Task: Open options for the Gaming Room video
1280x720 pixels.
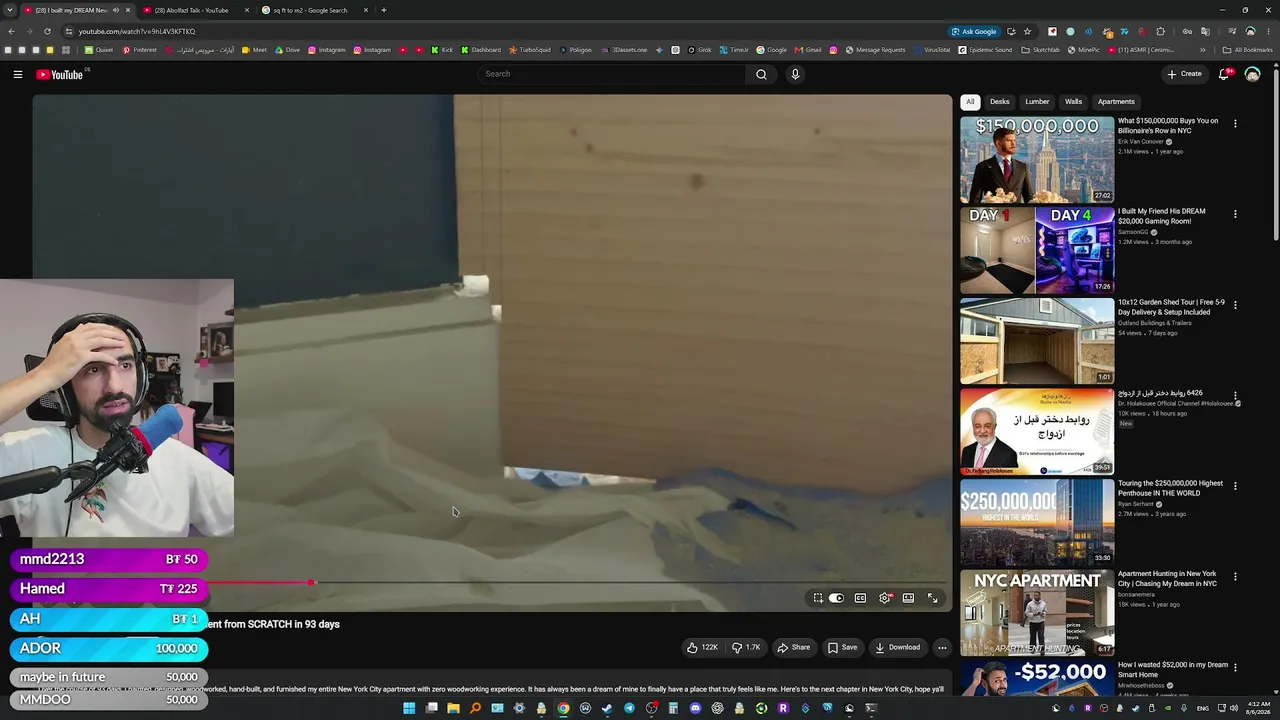Action: pyautogui.click(x=1235, y=214)
